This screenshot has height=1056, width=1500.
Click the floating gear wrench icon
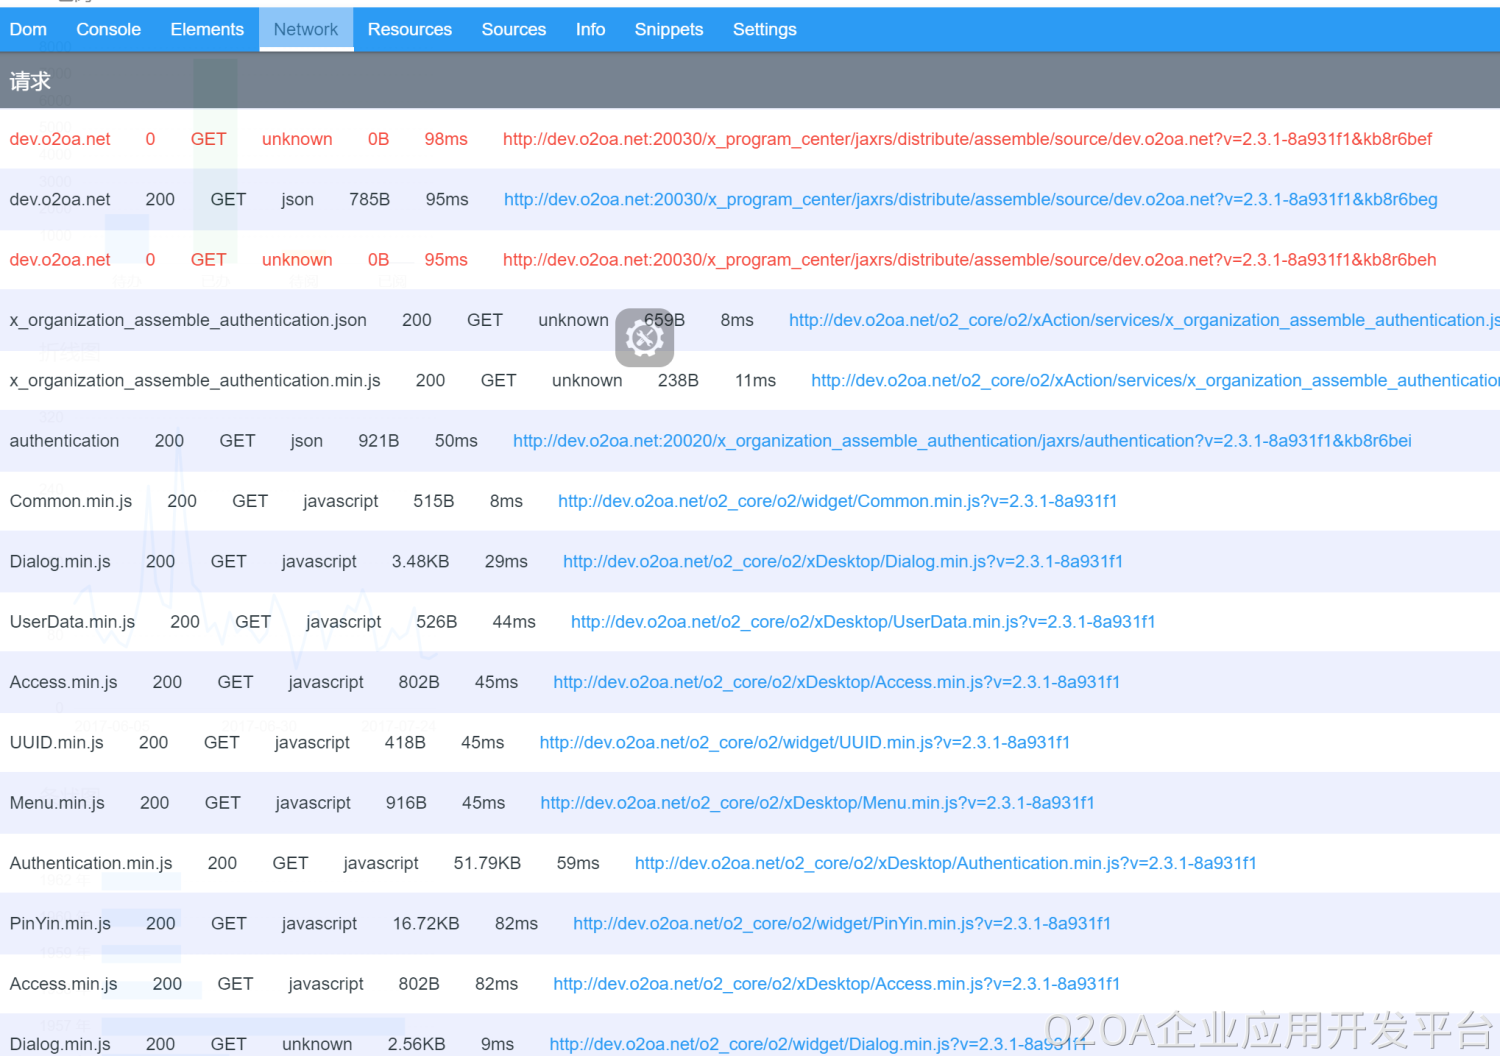click(644, 338)
